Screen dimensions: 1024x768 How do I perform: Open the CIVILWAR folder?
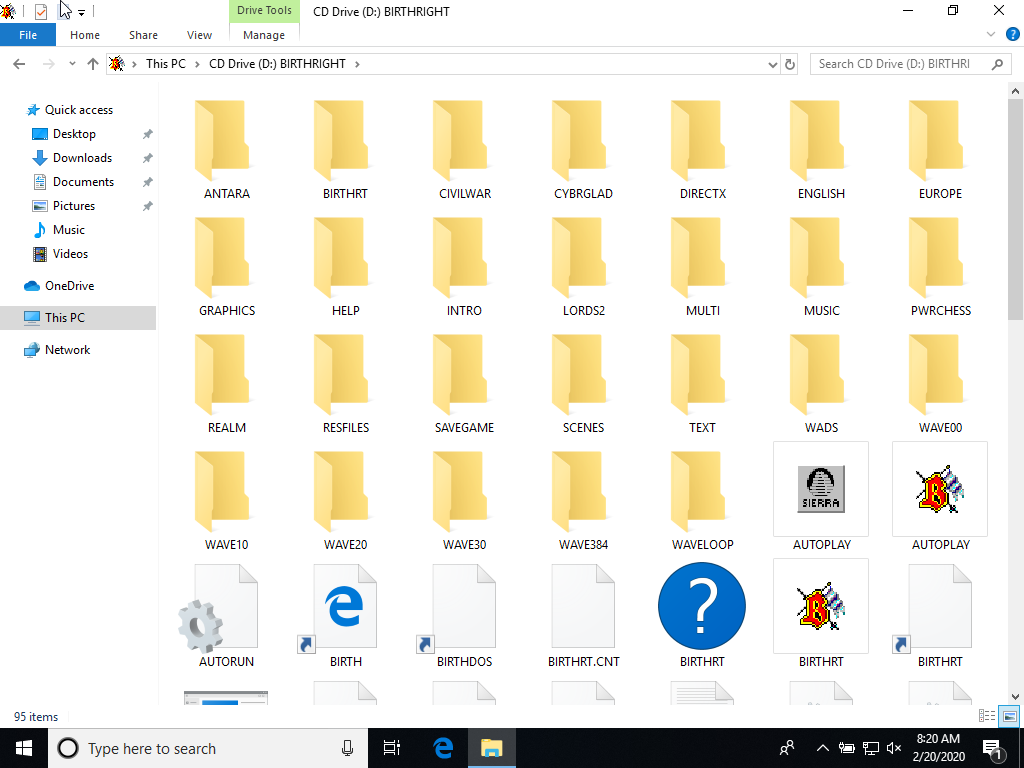464,150
